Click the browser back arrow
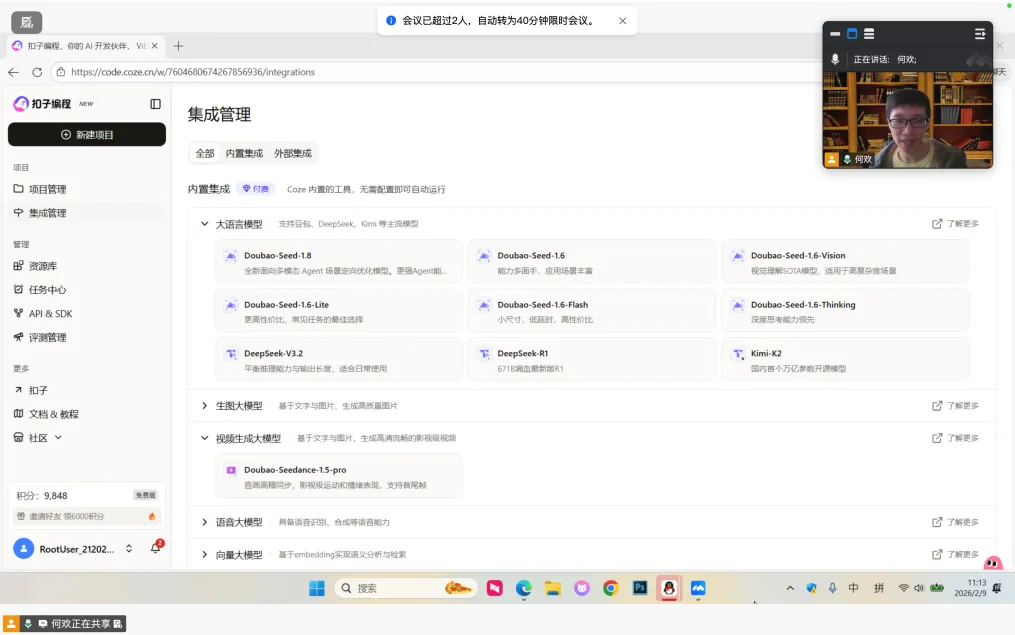Image resolution: width=1015 pixels, height=635 pixels. [x=14, y=72]
